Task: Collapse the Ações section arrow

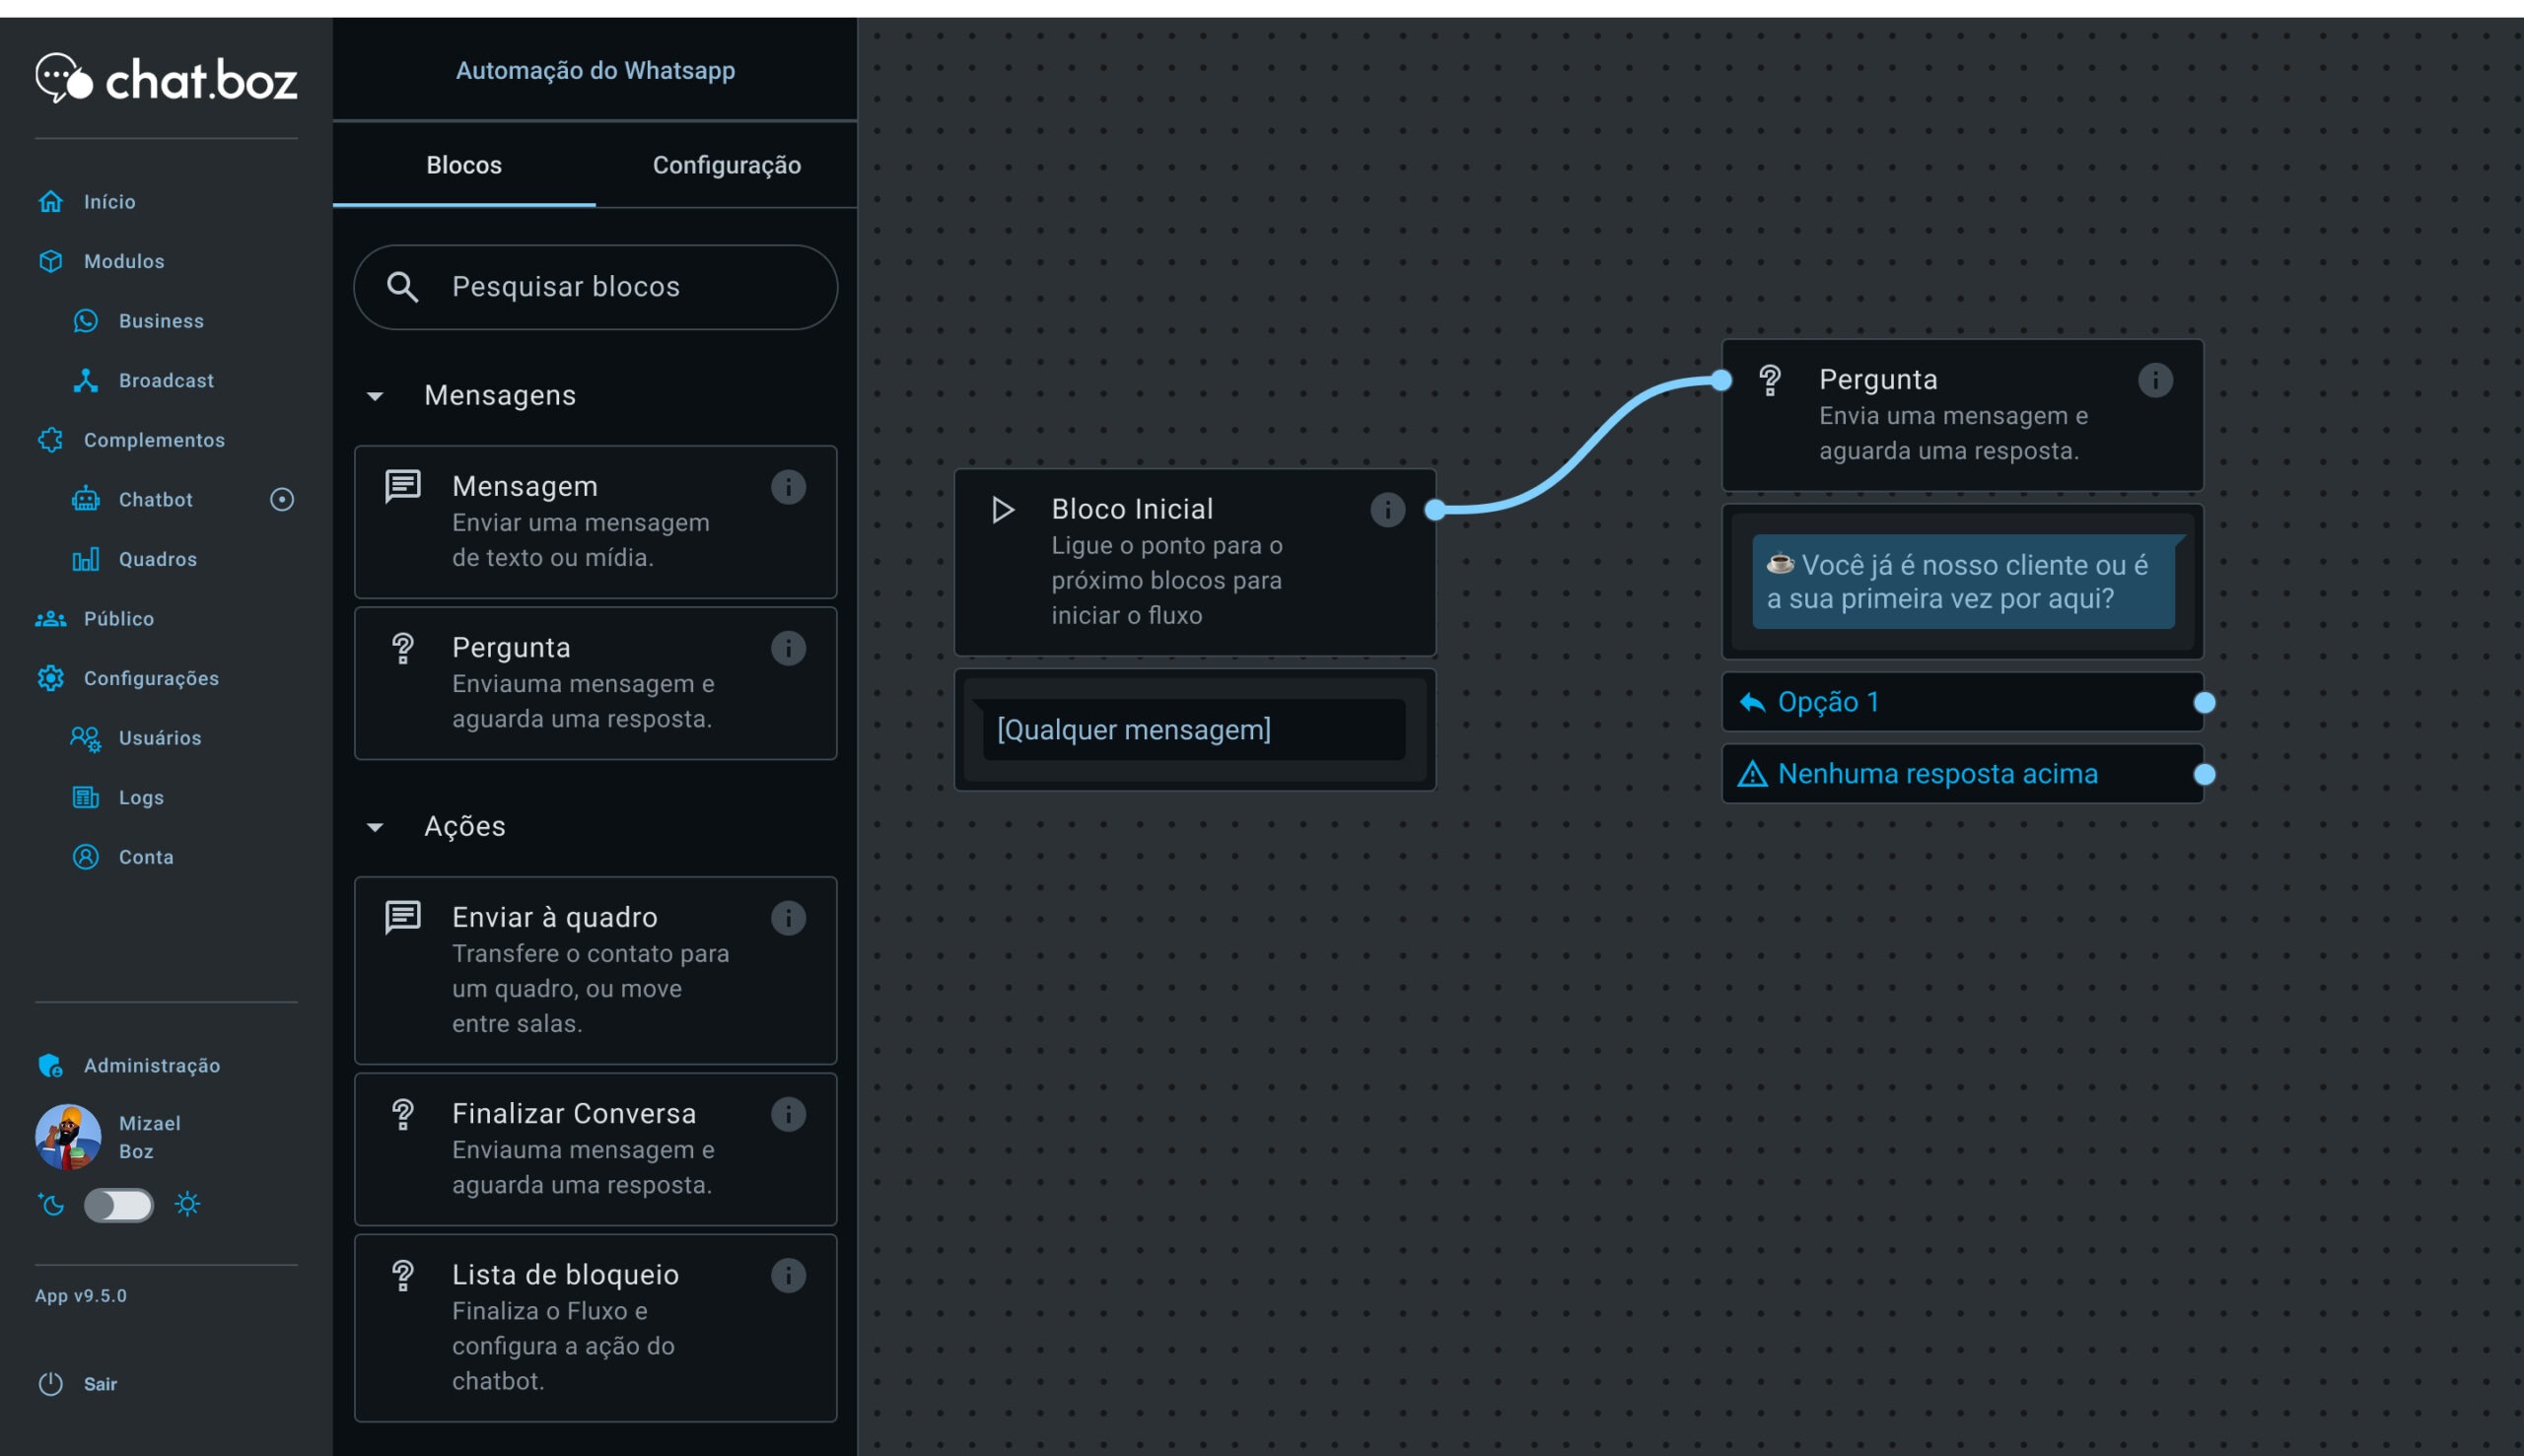Action: pyautogui.click(x=375, y=827)
